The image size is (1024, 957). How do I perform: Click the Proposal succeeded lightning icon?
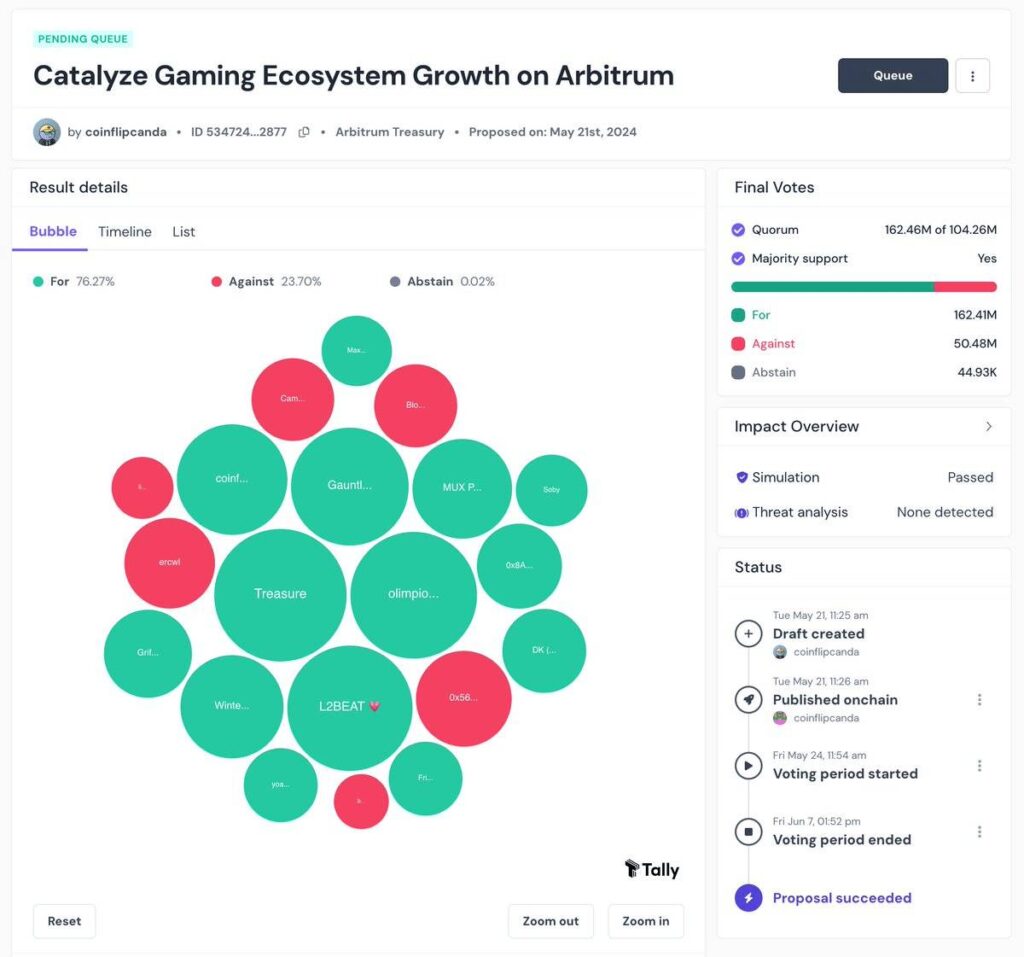click(x=748, y=898)
